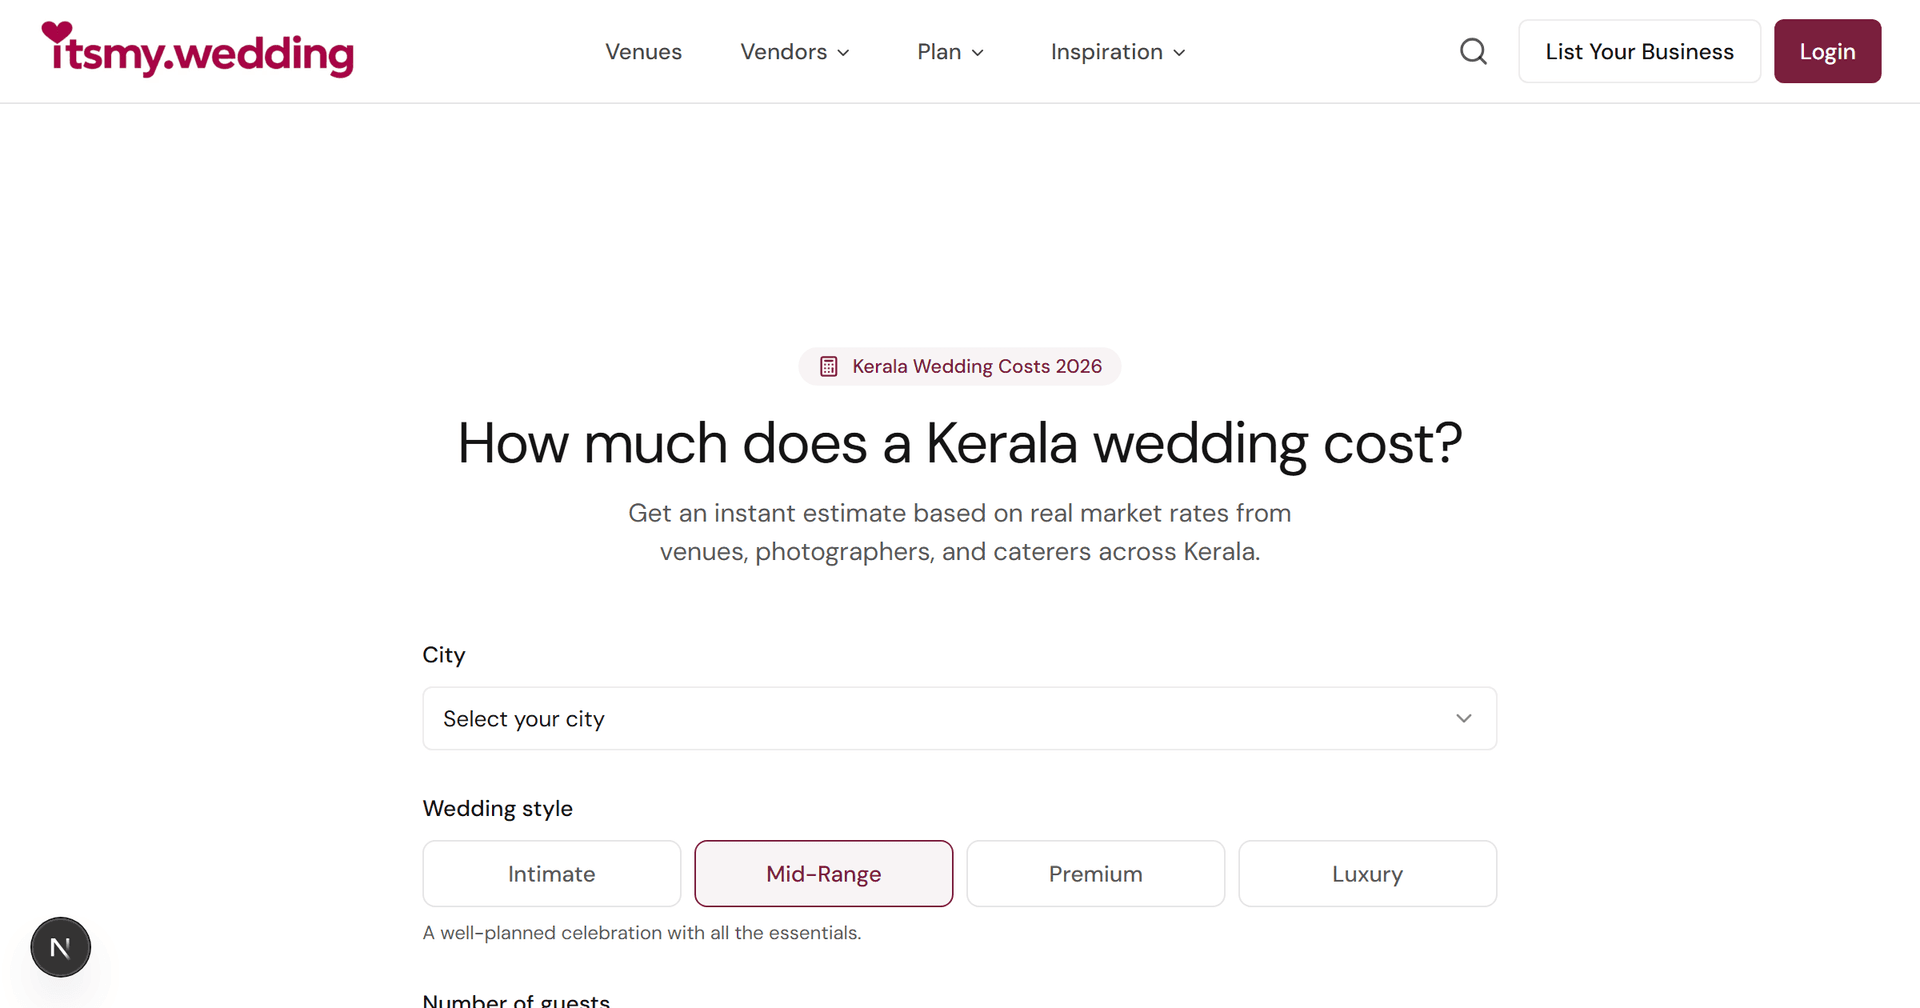The width and height of the screenshot is (1920, 1008).
Task: Expand the Vendors menu chevron
Action: pos(845,52)
